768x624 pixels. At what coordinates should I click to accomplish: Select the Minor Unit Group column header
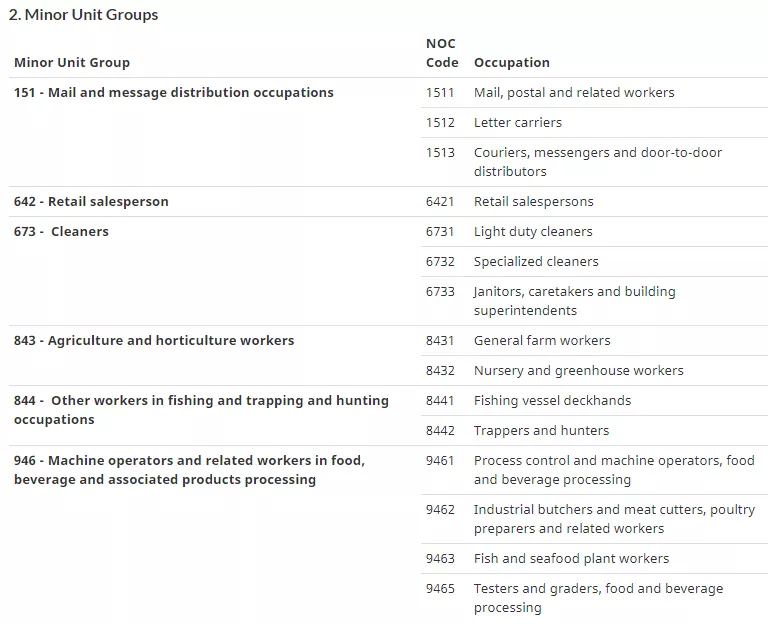click(72, 62)
